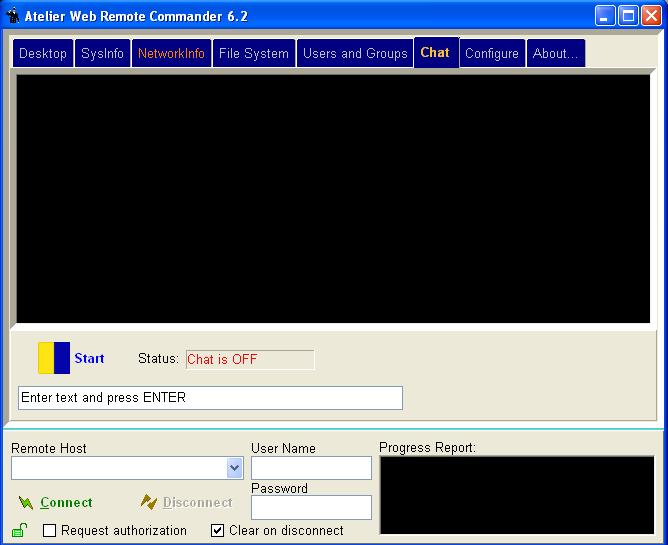Uncheck Clear on disconnect option

(x=217, y=531)
